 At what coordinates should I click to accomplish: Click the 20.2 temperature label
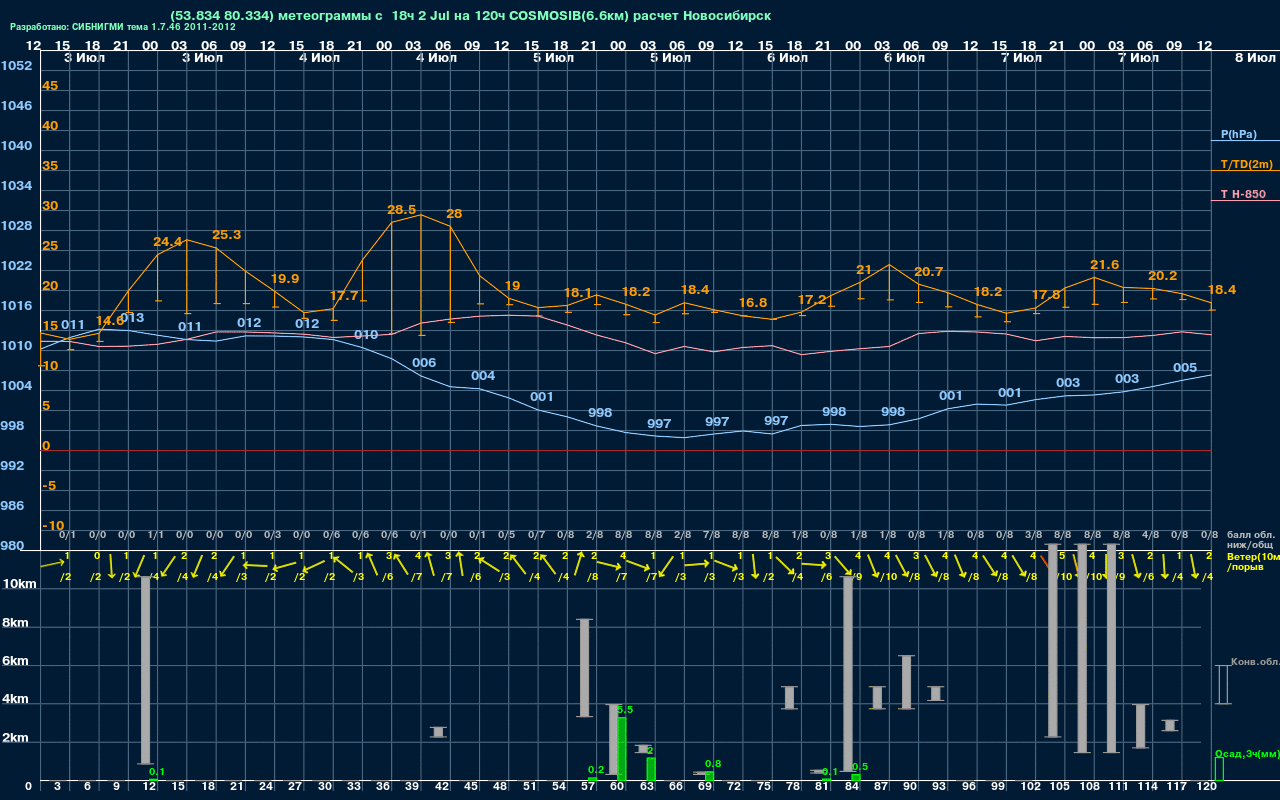coord(1162,276)
